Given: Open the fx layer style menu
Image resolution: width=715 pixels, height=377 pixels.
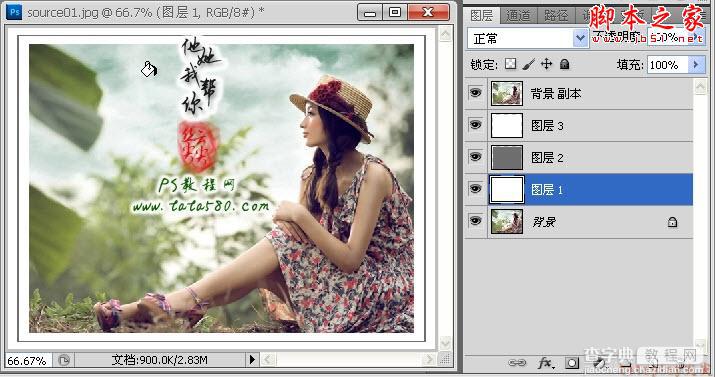Looking at the screenshot, I should pos(545,363).
